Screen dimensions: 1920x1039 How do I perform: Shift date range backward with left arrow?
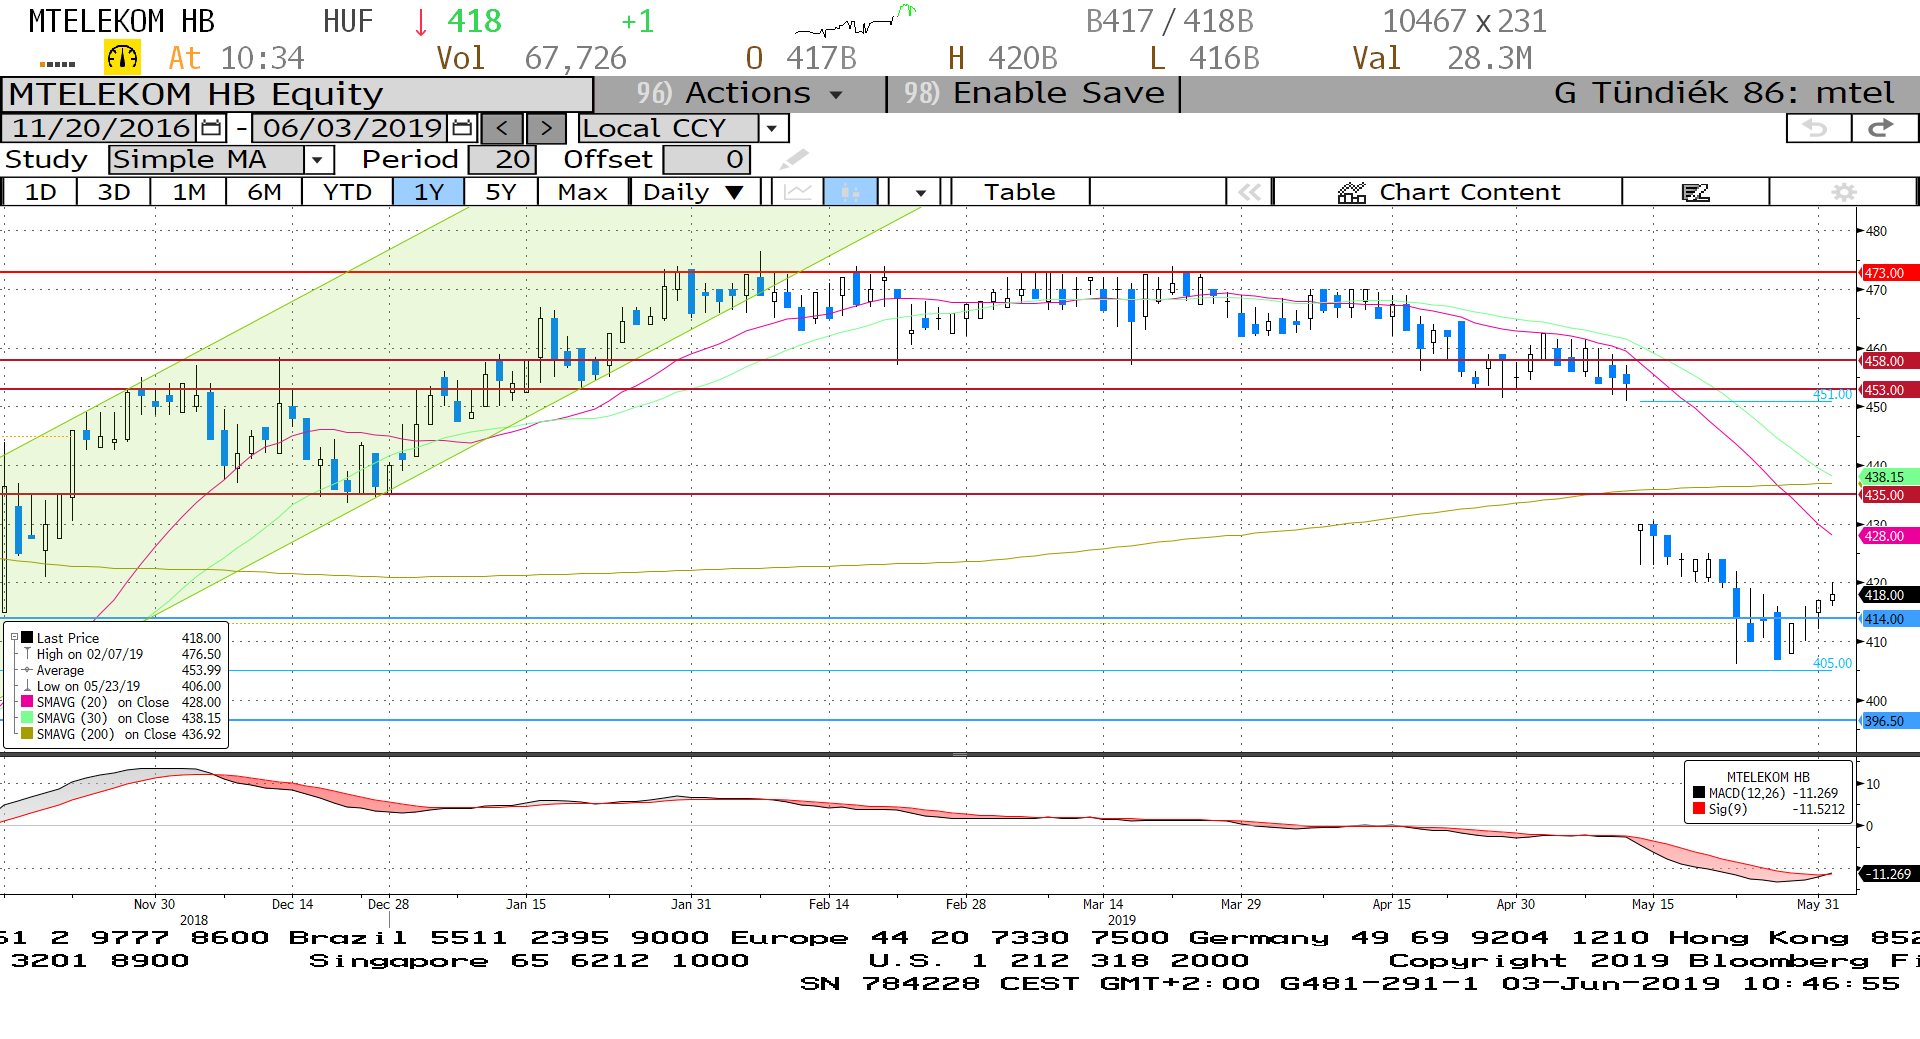coord(502,128)
